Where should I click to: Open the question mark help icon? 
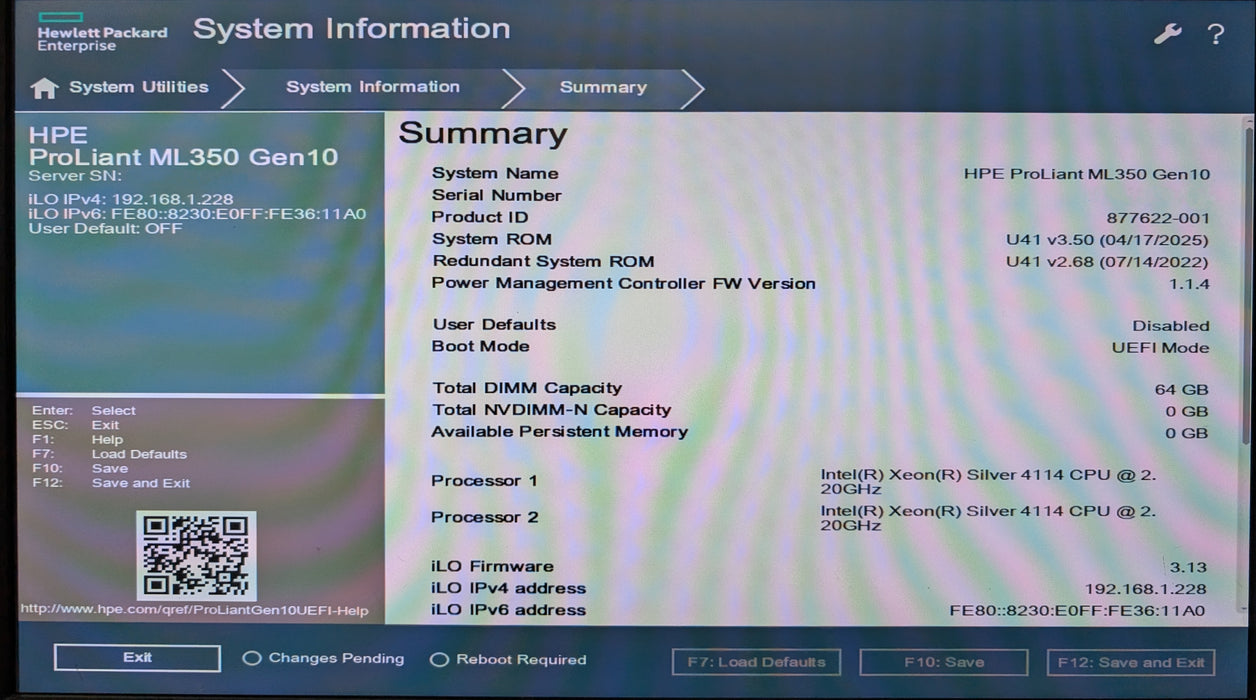(x=1216, y=34)
